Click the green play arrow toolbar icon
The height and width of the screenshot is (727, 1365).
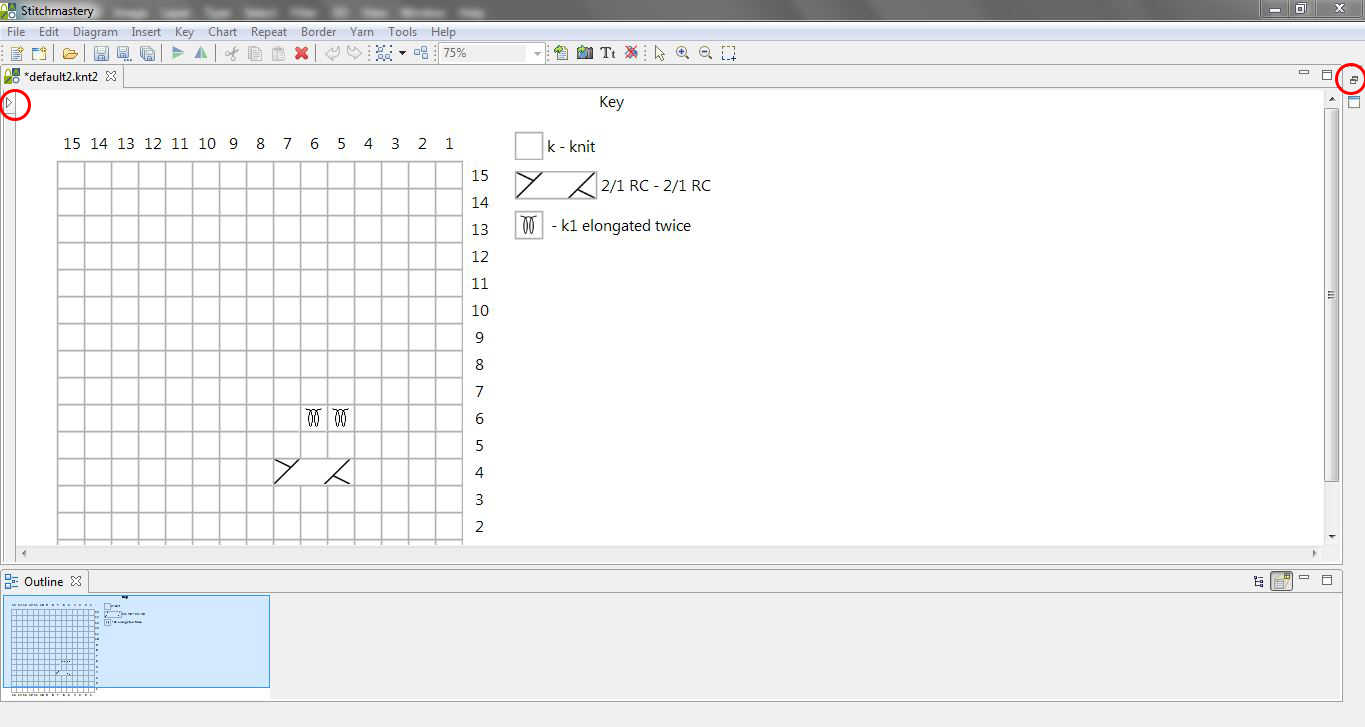coord(178,53)
